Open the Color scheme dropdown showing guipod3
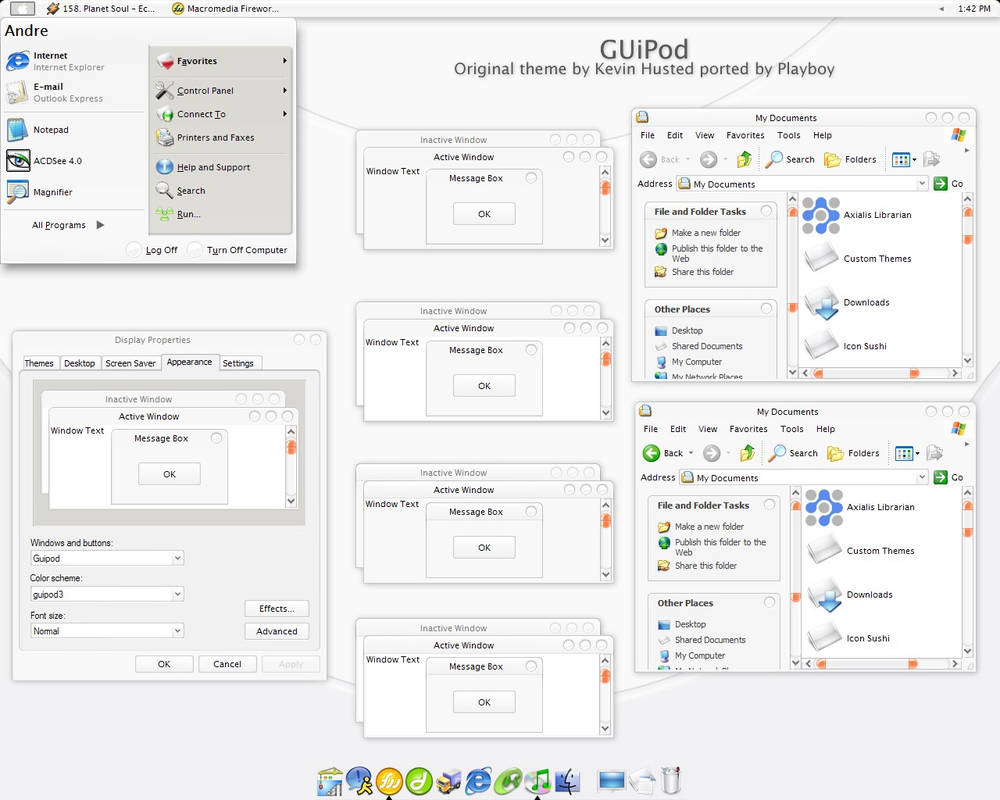 [177, 594]
